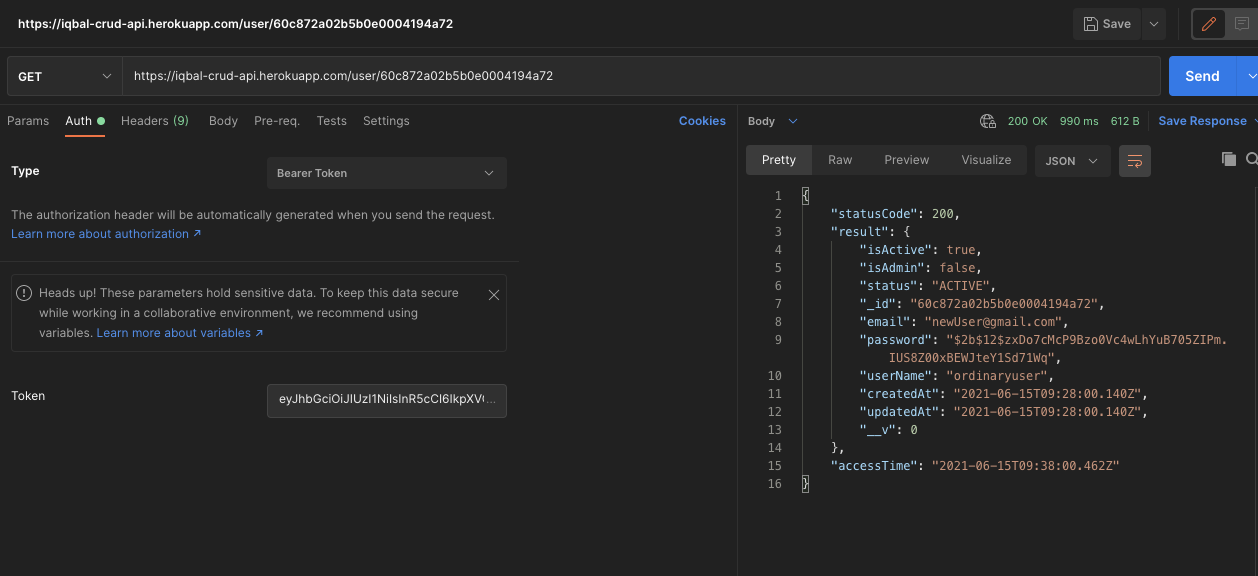Switch to the Params tab

coord(28,121)
